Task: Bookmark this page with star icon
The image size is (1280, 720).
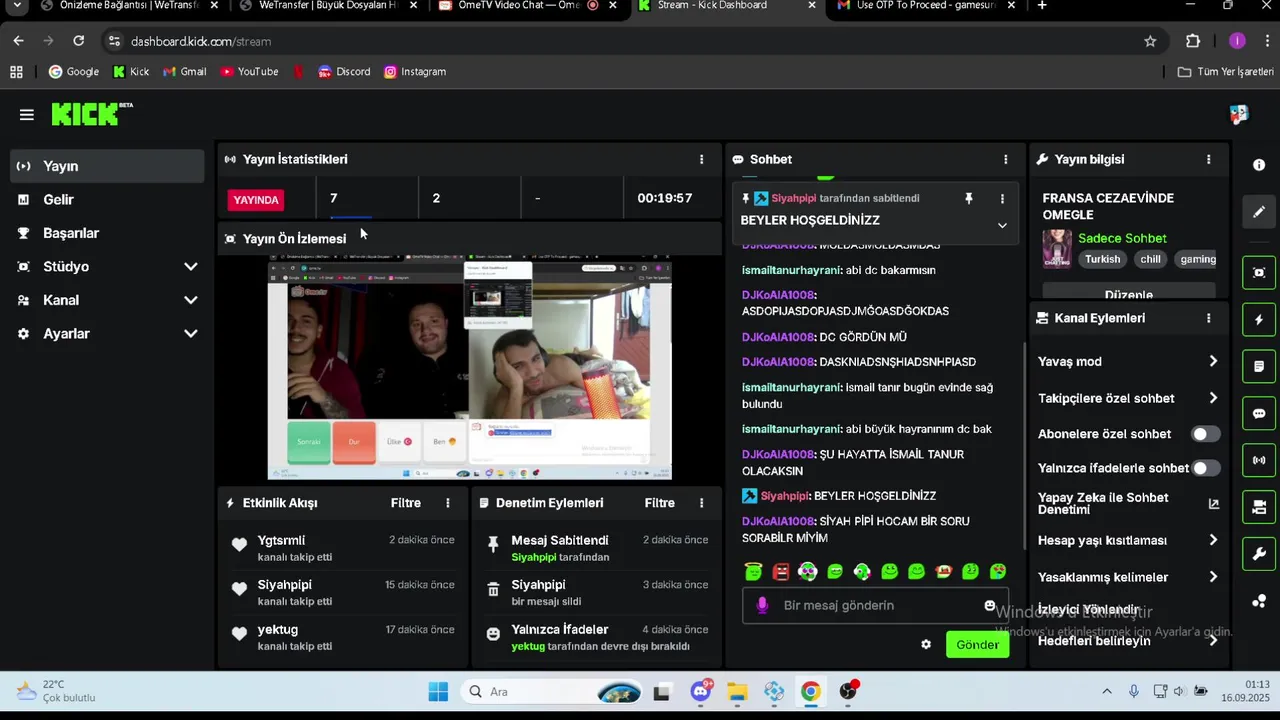Action: click(x=1150, y=41)
